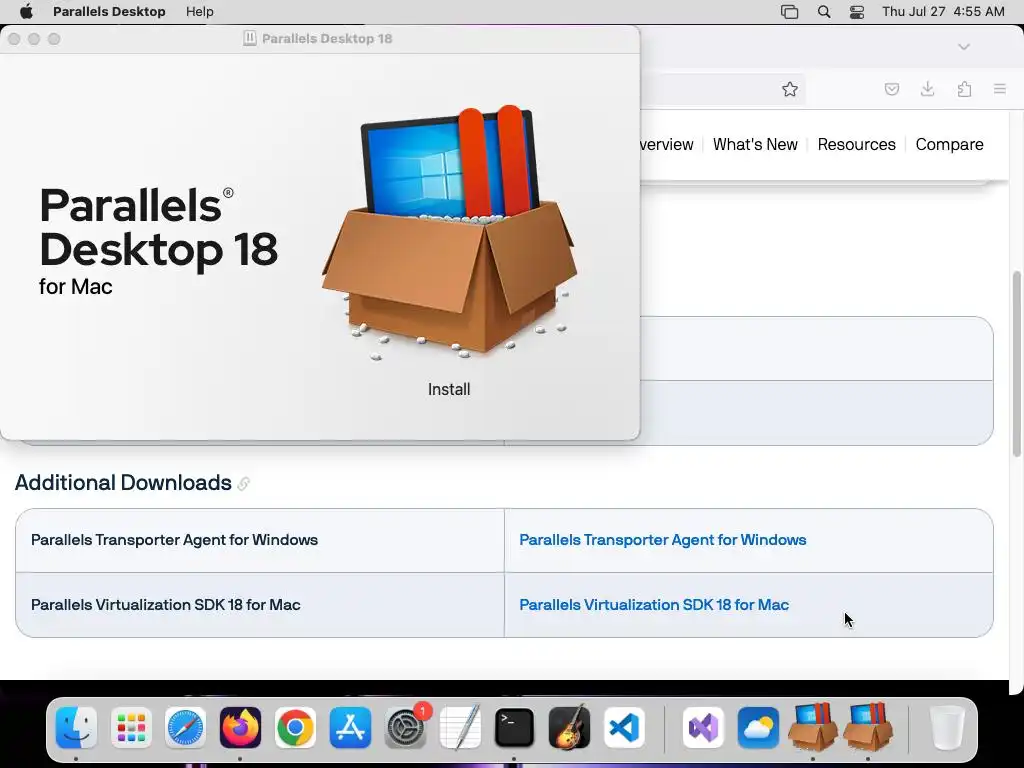Open the App Store from the Dock
Image resolution: width=1024 pixels, height=768 pixels.
[350, 728]
